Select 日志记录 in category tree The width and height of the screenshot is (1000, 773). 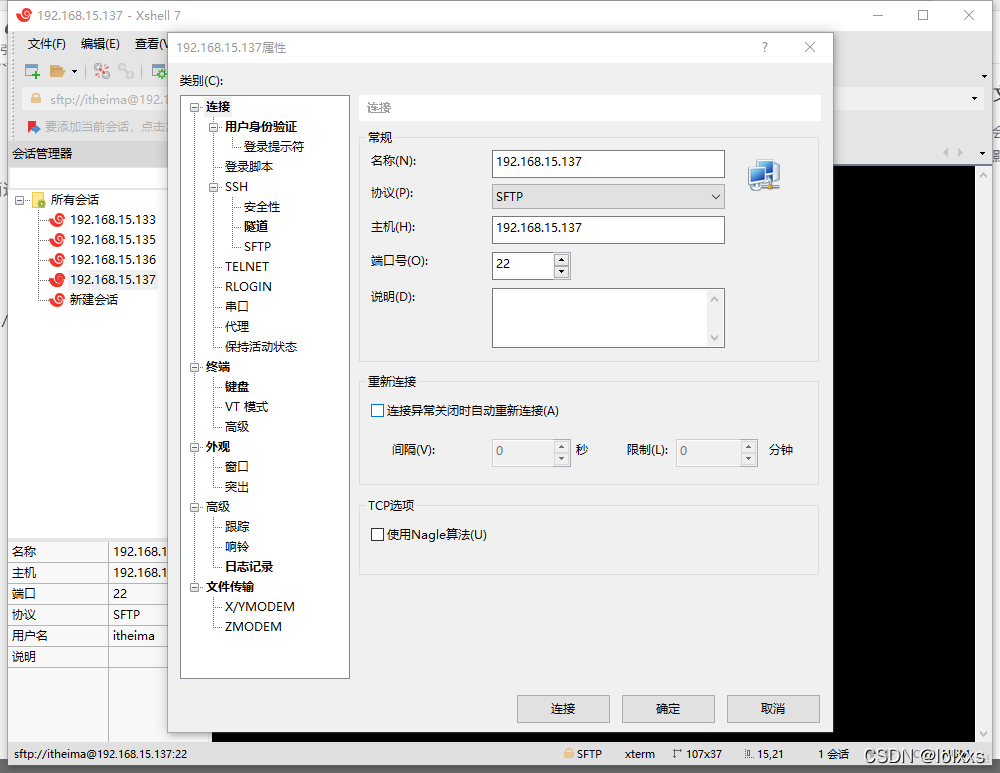(249, 566)
